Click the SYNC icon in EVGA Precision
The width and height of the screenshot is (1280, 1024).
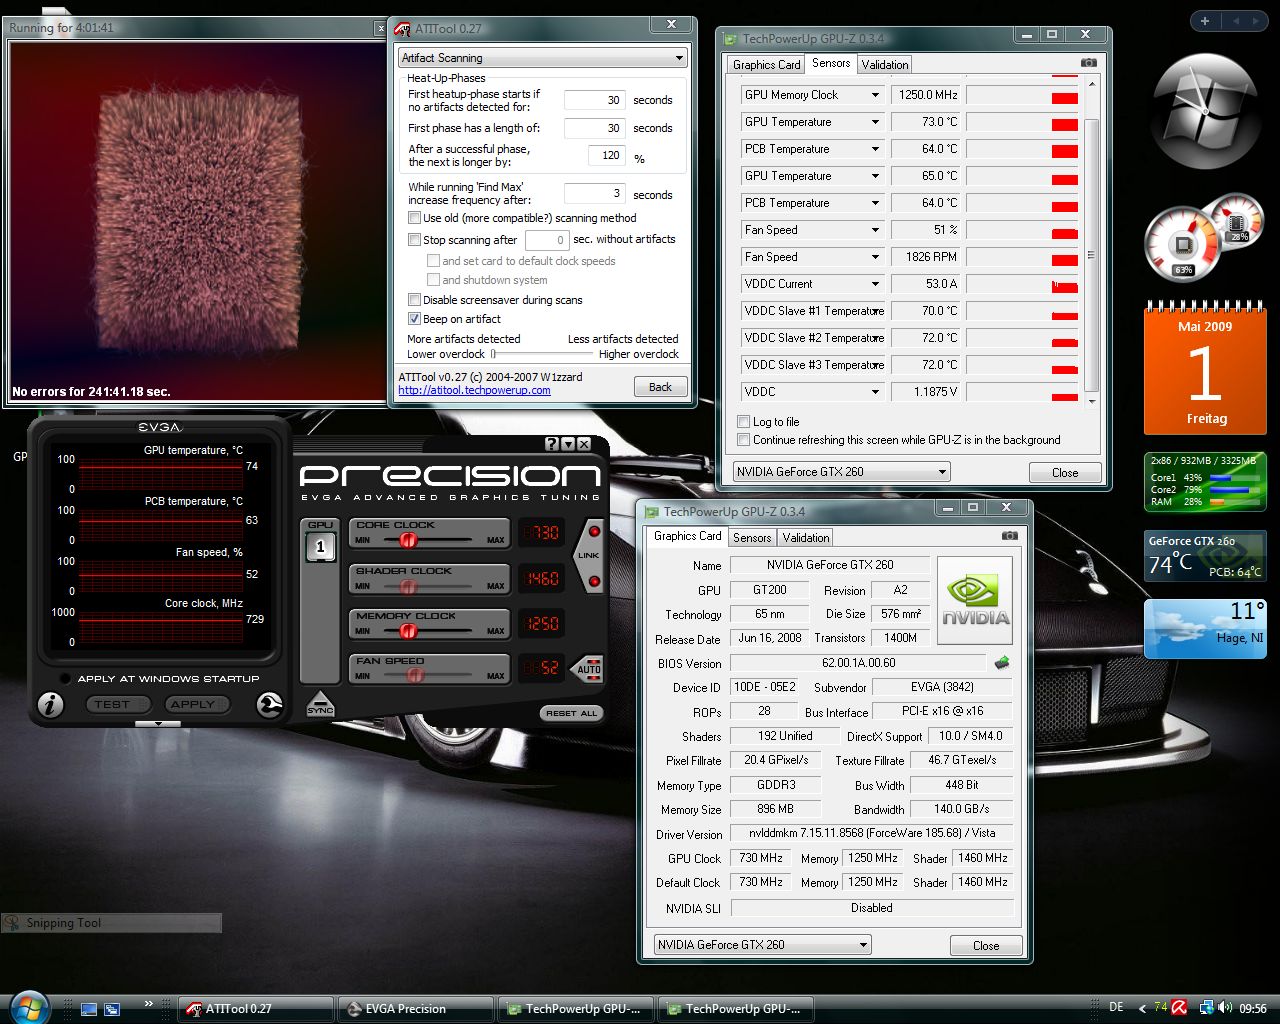(x=320, y=703)
